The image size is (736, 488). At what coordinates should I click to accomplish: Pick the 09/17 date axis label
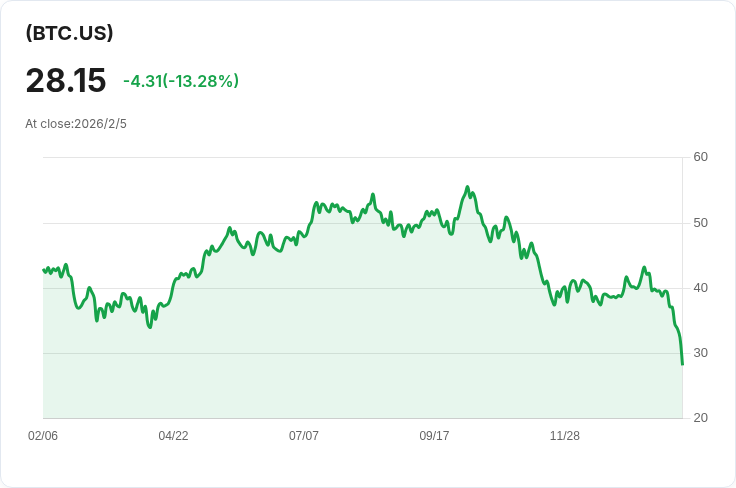click(434, 436)
